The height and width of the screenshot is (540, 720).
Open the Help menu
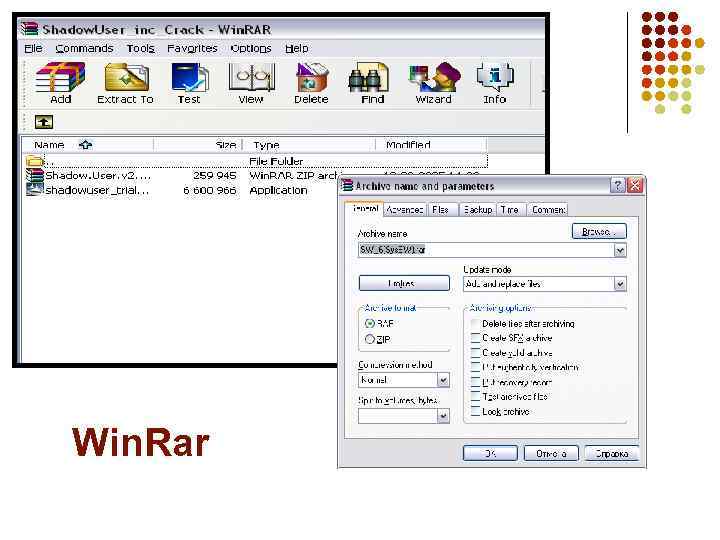297,48
